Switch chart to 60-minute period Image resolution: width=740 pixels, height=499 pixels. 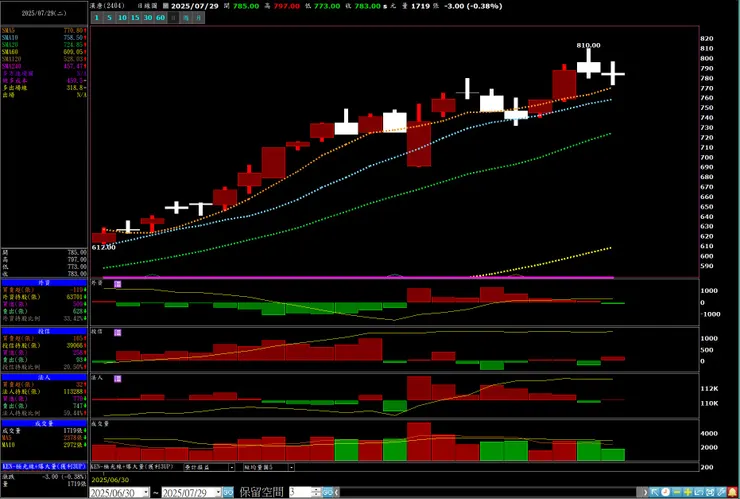pyautogui.click(x=160, y=18)
